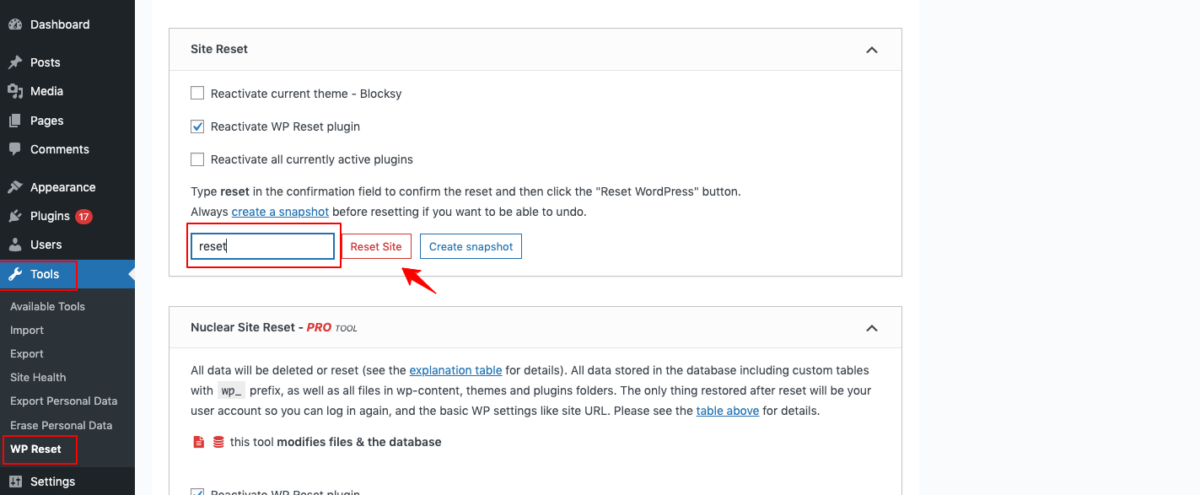
Task: Click the Comments speech bubble icon
Action: pyautogui.click(x=15, y=150)
